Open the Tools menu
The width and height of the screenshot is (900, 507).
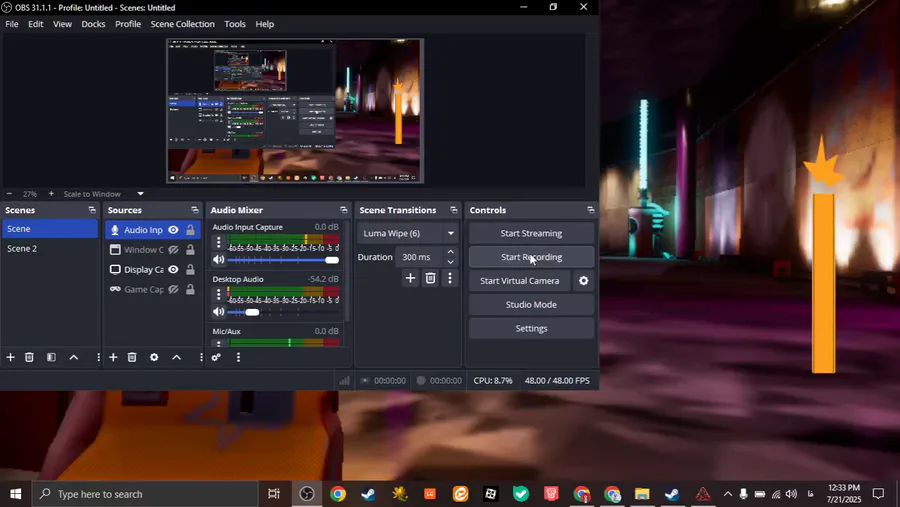[235, 24]
